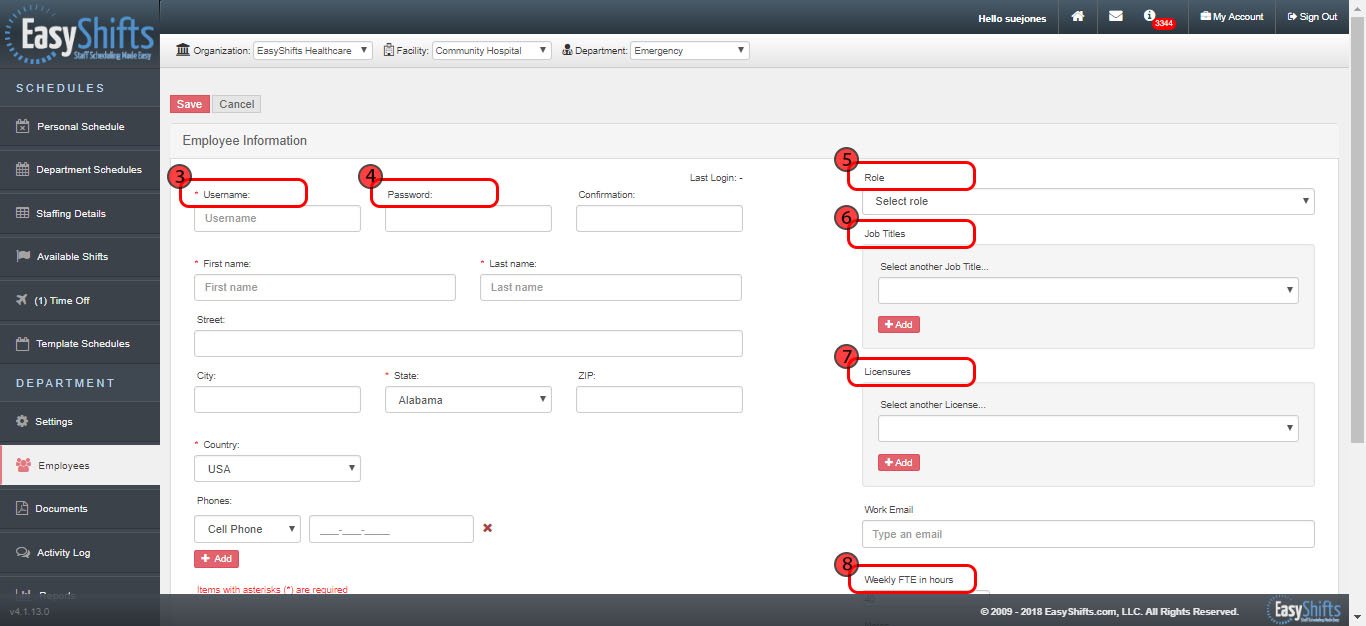Click the Facility hospital icon
This screenshot has height=626, width=1366.
389,50
